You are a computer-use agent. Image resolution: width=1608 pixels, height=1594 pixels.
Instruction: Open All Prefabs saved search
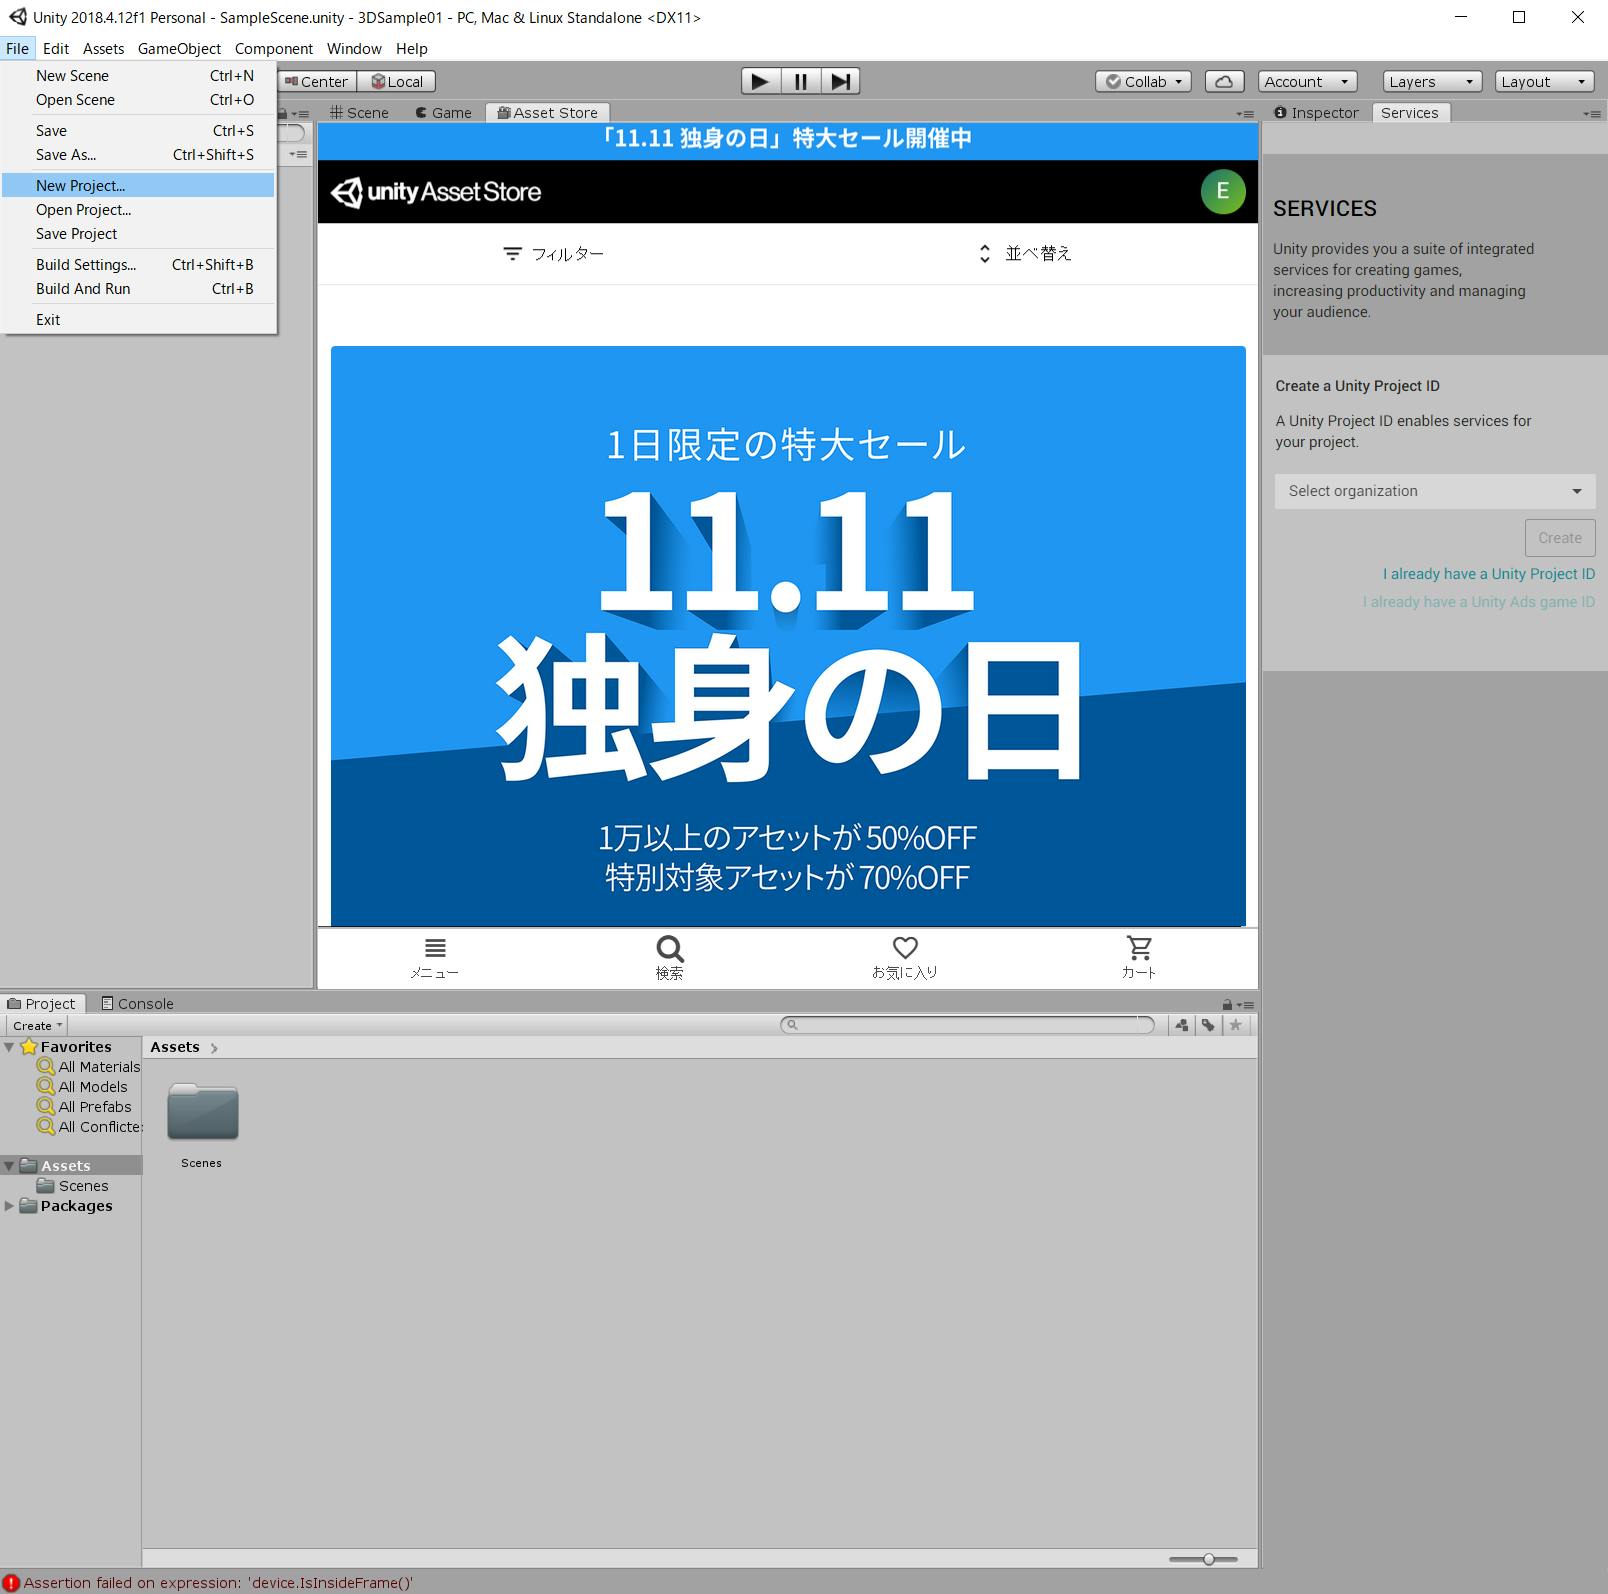(x=84, y=1107)
